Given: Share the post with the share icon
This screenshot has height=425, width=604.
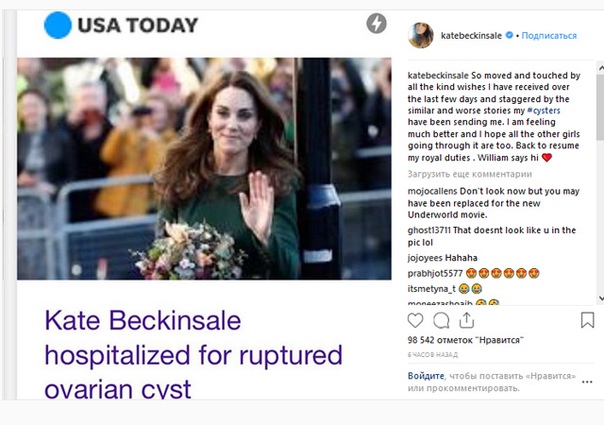Looking at the screenshot, I should pos(466,320).
